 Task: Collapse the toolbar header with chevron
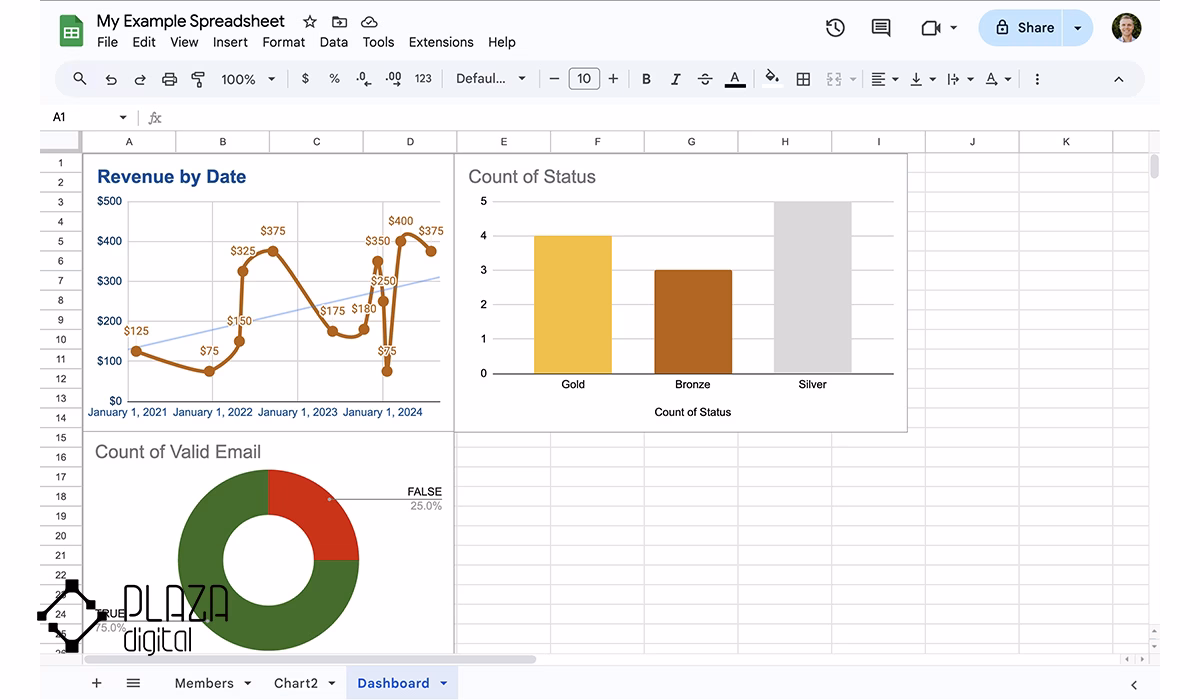(x=1119, y=79)
